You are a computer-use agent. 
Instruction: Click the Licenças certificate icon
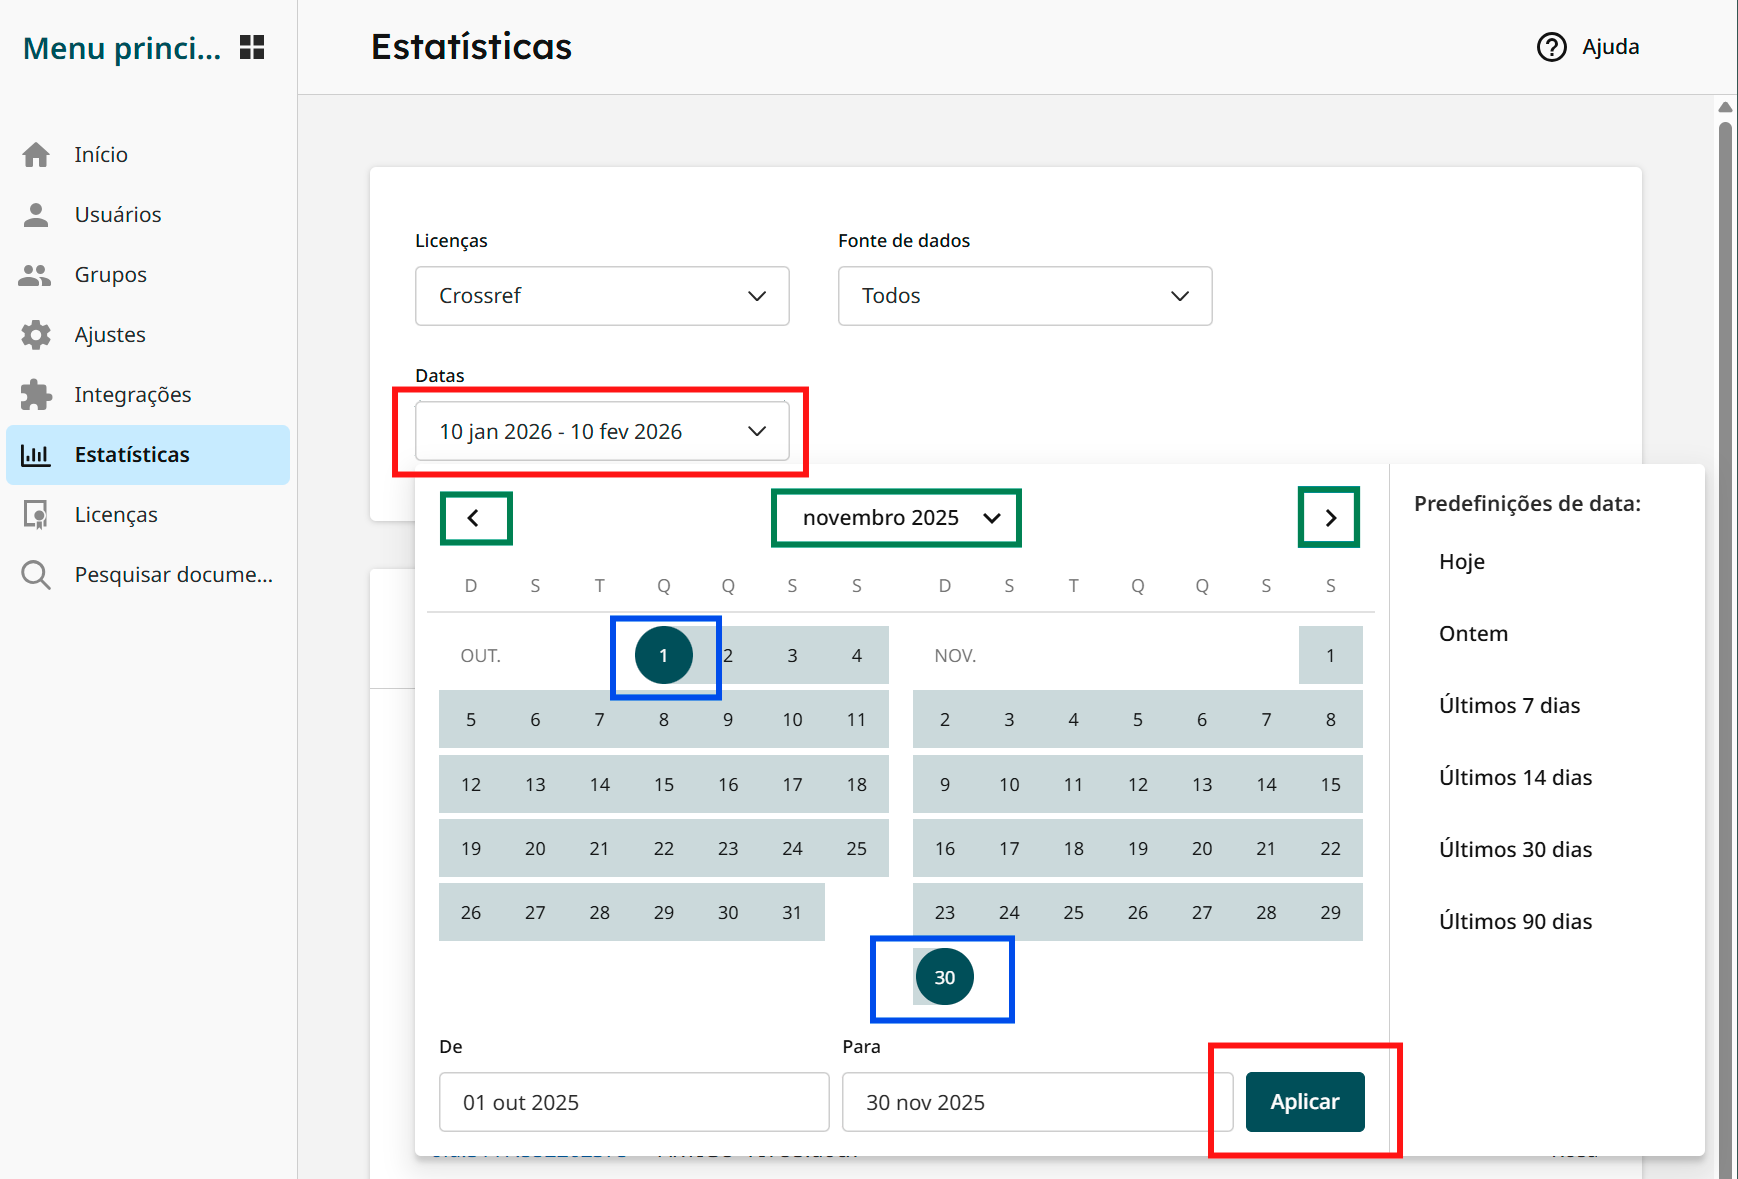[36, 514]
